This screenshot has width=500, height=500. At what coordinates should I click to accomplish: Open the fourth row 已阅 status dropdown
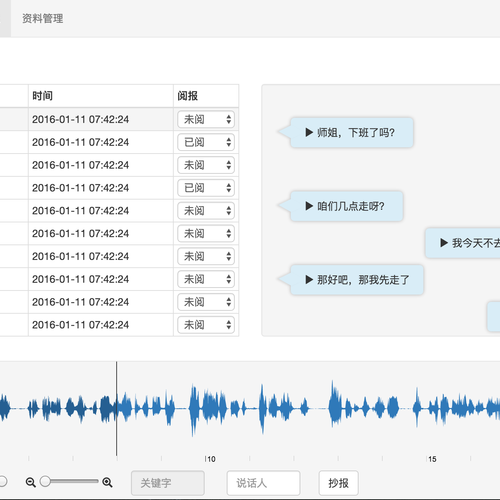point(206,188)
